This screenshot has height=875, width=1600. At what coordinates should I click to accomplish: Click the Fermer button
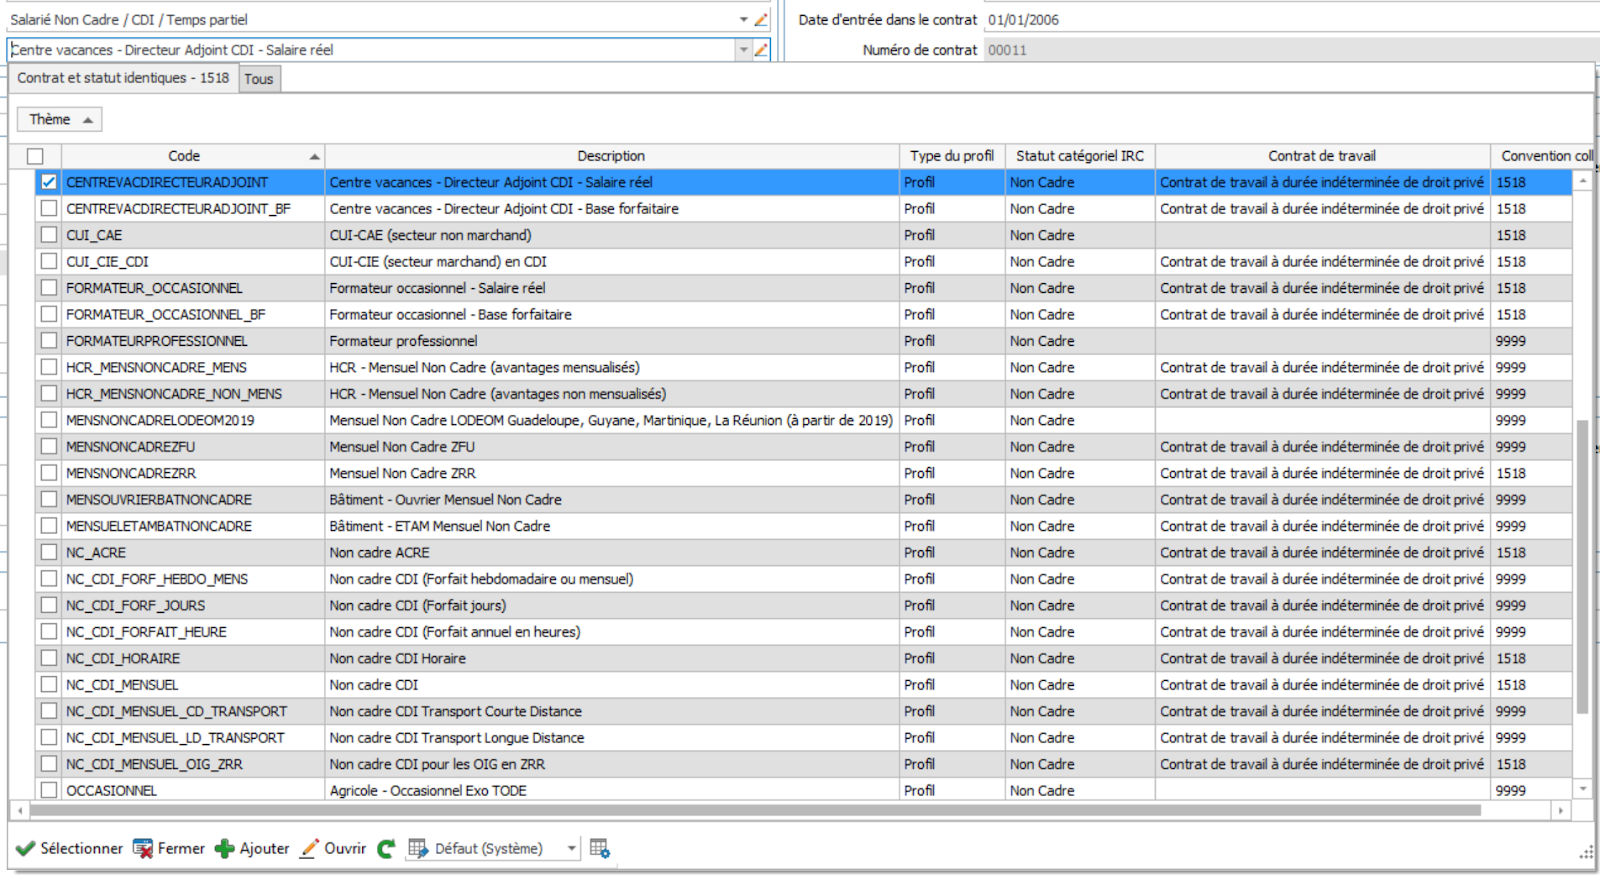[169, 848]
